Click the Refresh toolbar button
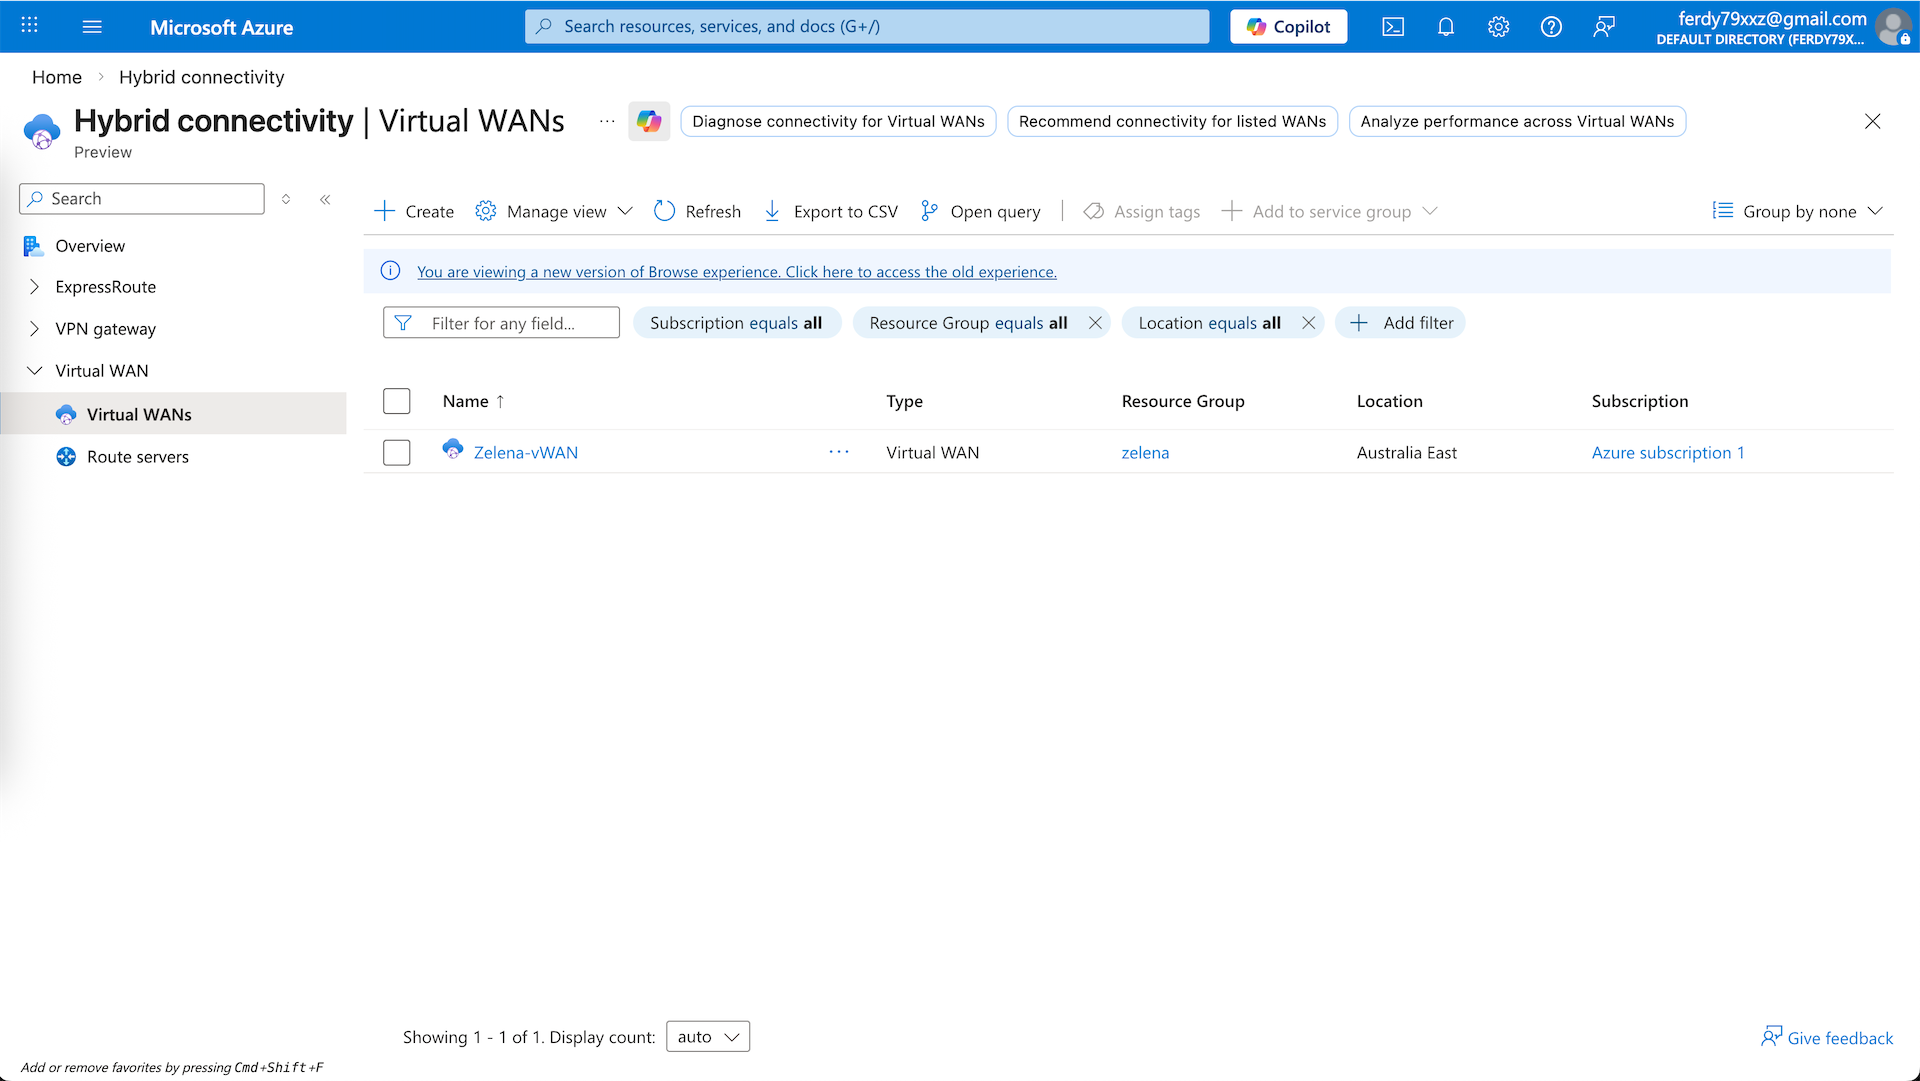Viewport: 1920px width, 1081px height. 697,211
